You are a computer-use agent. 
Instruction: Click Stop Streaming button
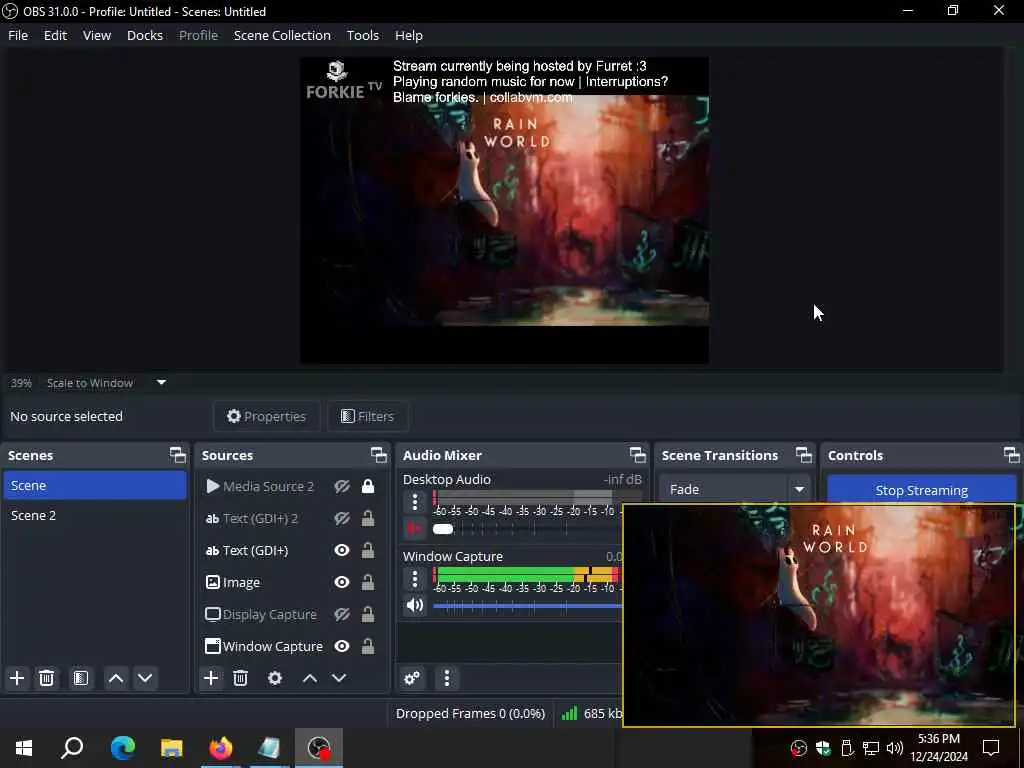tap(921, 490)
